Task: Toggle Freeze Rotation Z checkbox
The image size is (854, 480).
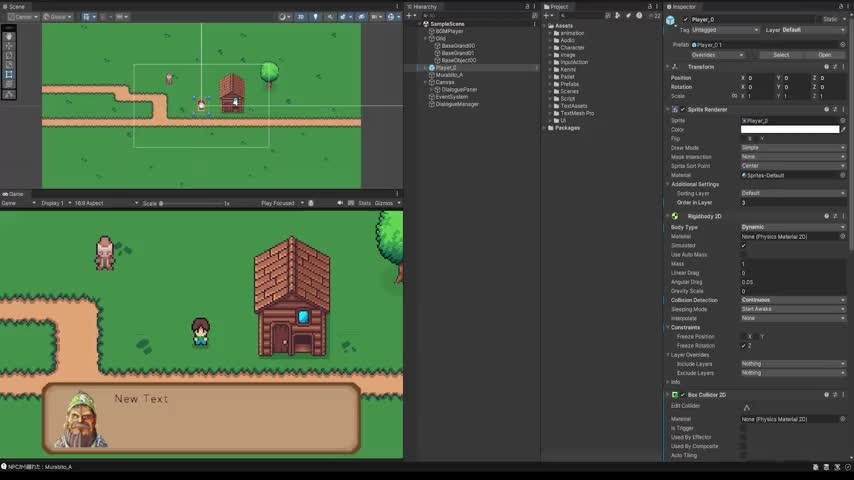Action: 743,345
